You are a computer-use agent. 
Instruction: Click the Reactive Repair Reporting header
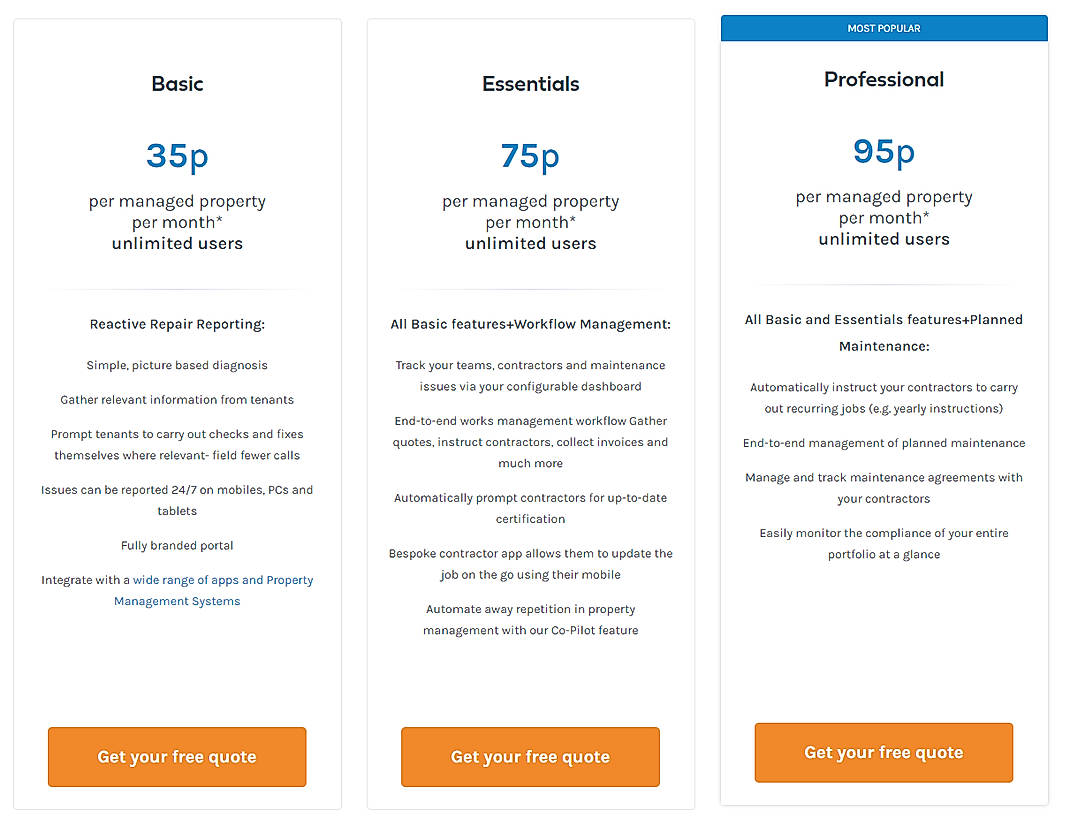point(177,324)
